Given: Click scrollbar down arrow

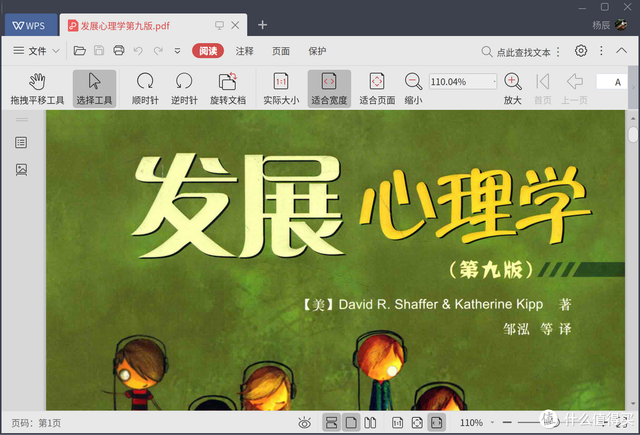Looking at the screenshot, I should tap(633, 403).
